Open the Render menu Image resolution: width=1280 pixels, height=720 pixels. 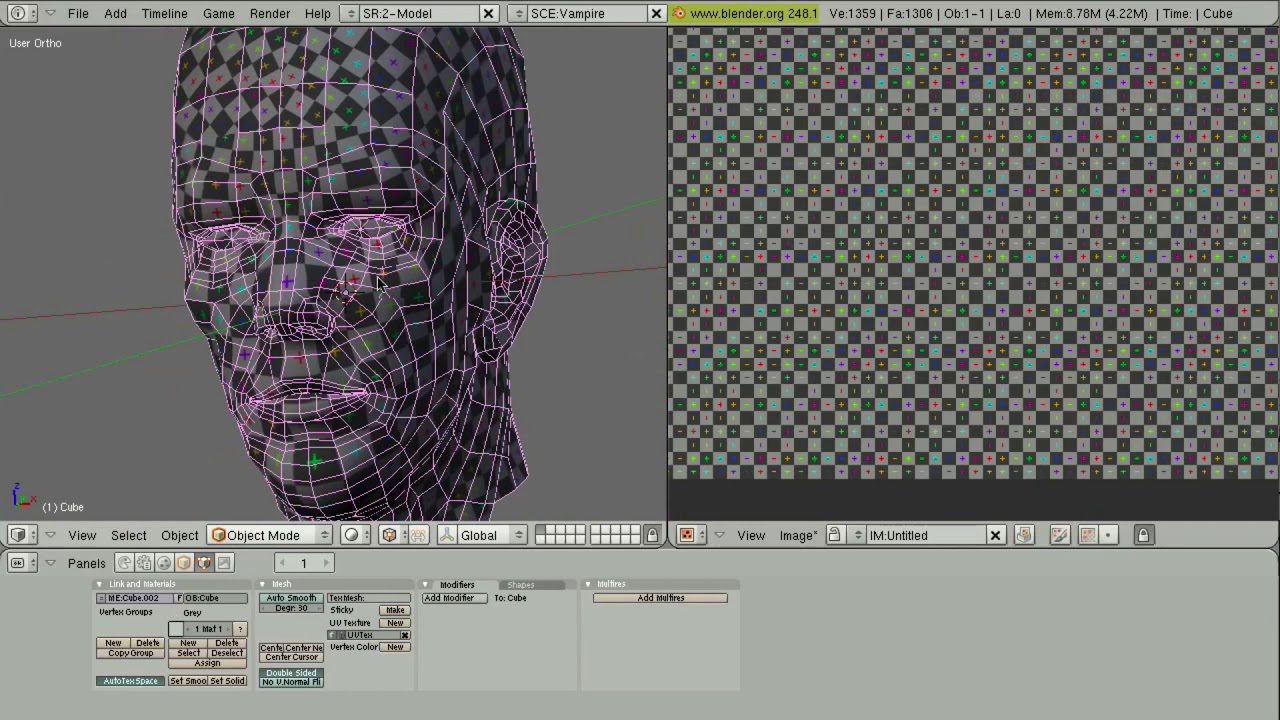(270, 14)
